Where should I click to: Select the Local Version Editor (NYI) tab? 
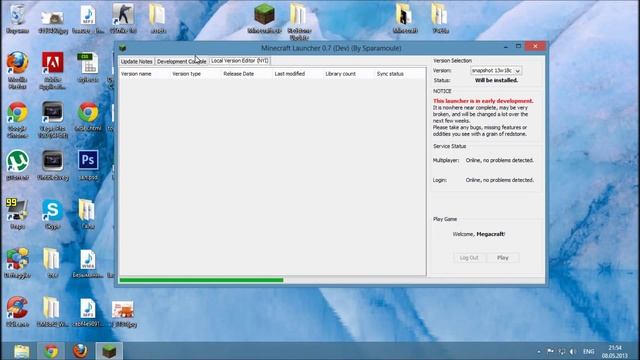(240, 60)
